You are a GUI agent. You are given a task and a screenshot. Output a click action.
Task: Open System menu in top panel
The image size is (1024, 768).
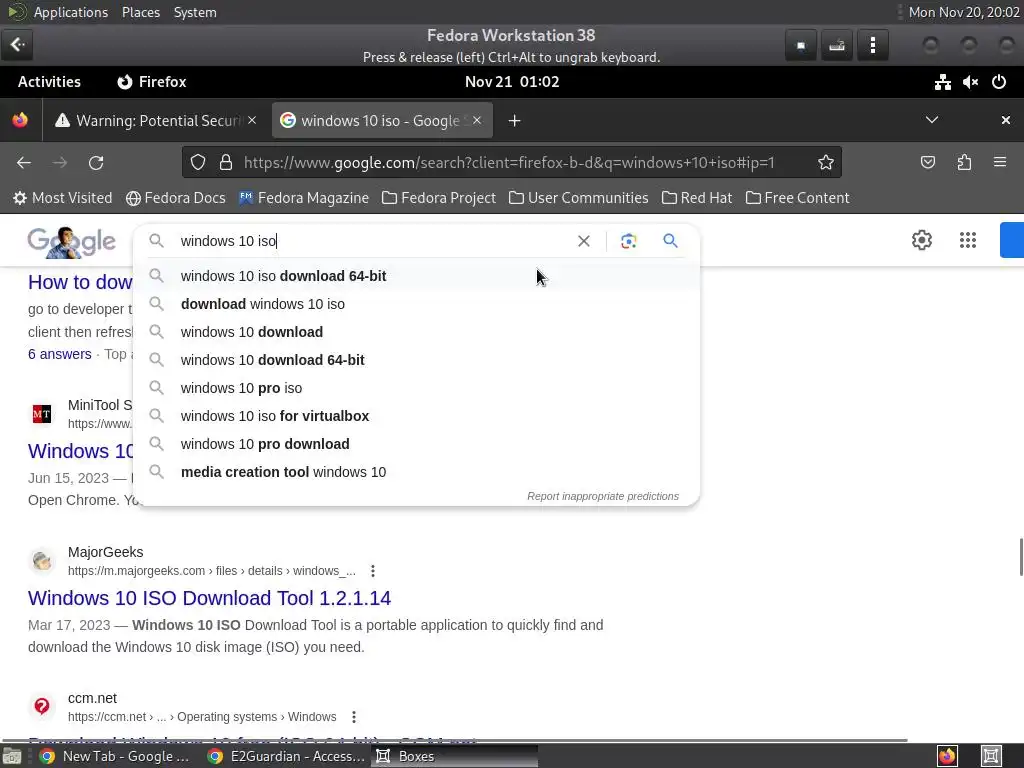coord(195,12)
